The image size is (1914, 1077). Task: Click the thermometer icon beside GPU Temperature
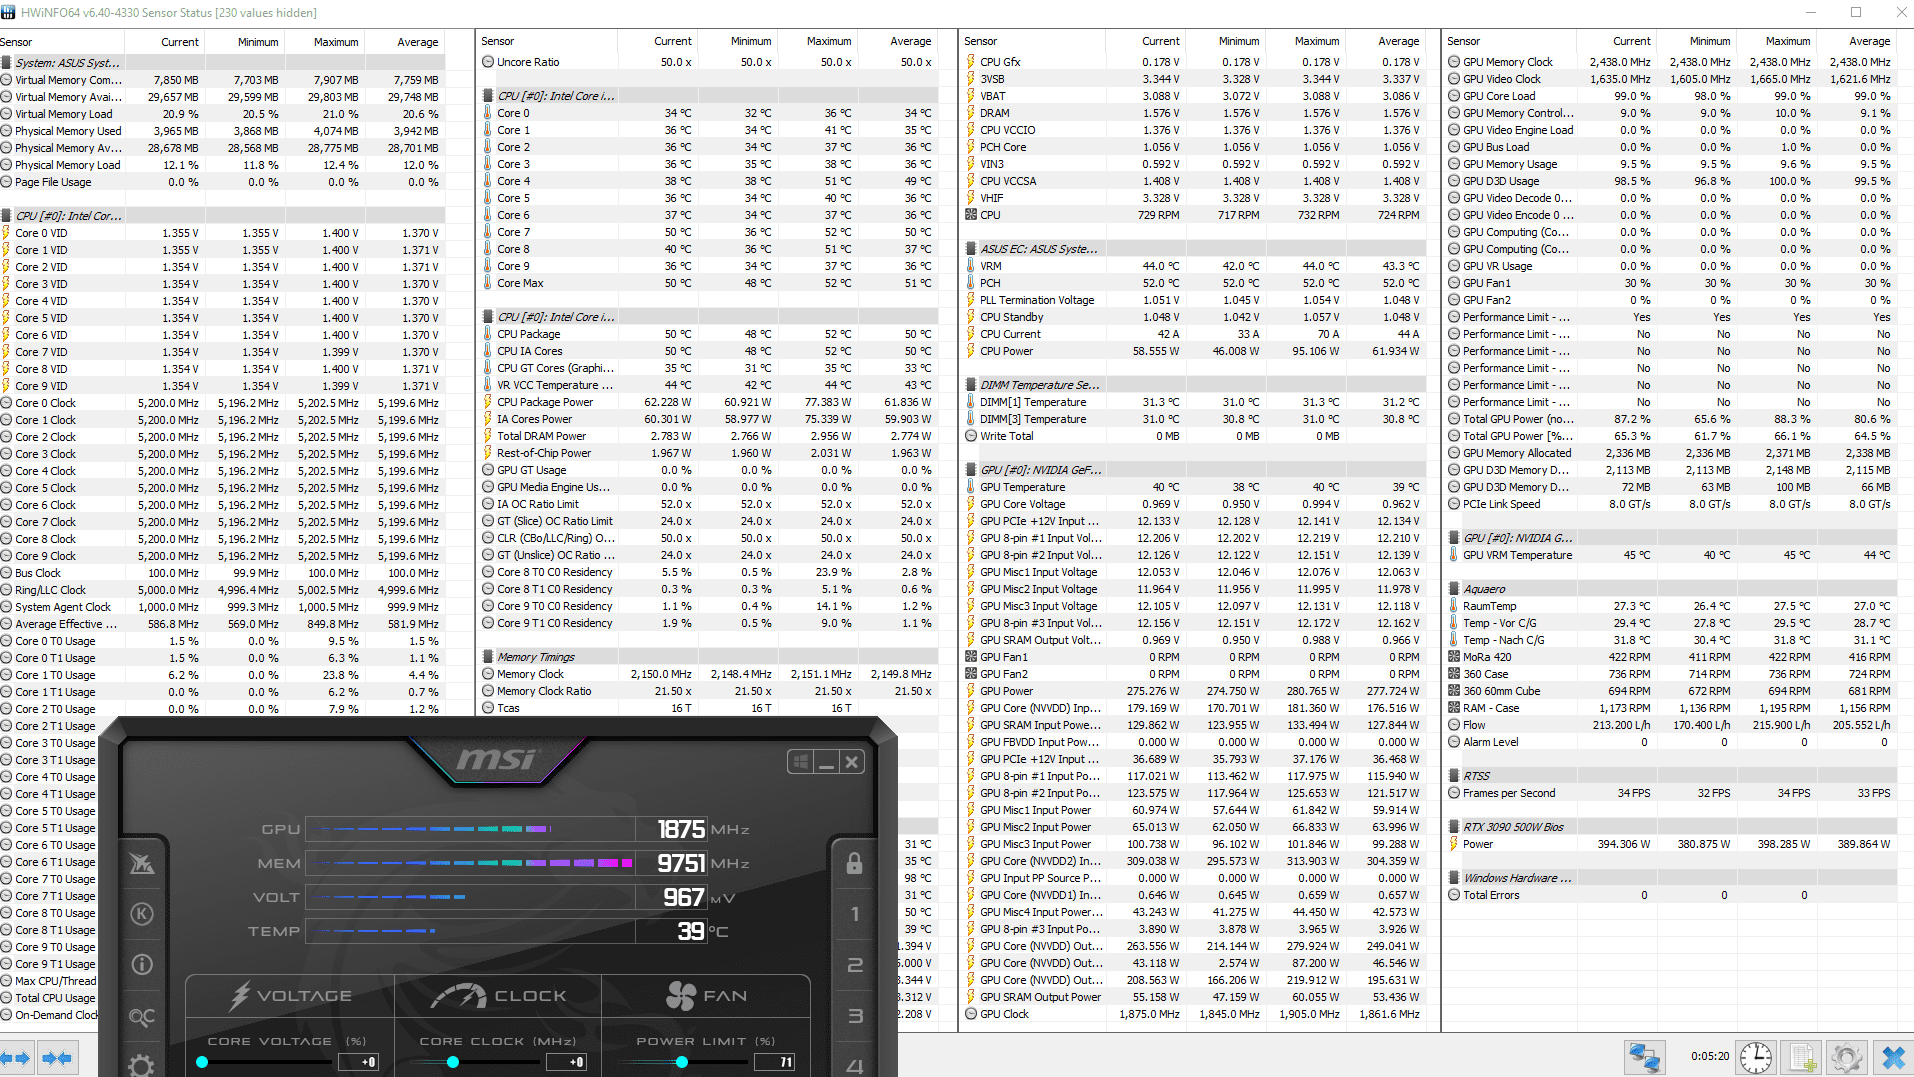[970, 487]
